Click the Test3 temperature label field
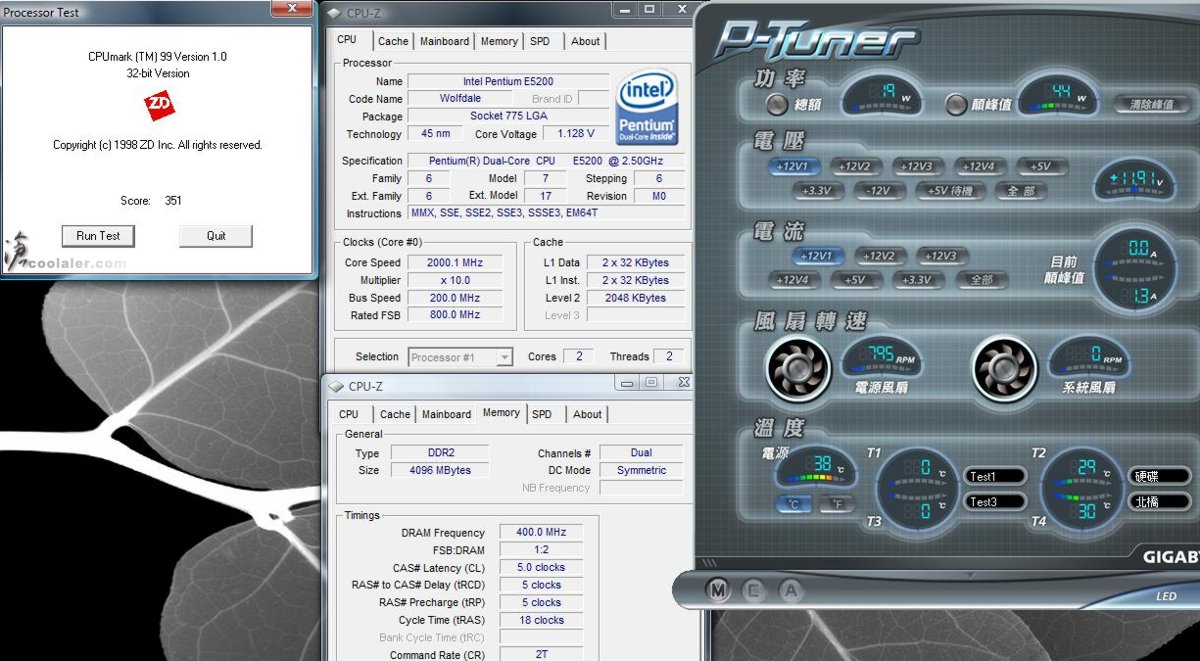The image size is (1200, 661). point(995,502)
